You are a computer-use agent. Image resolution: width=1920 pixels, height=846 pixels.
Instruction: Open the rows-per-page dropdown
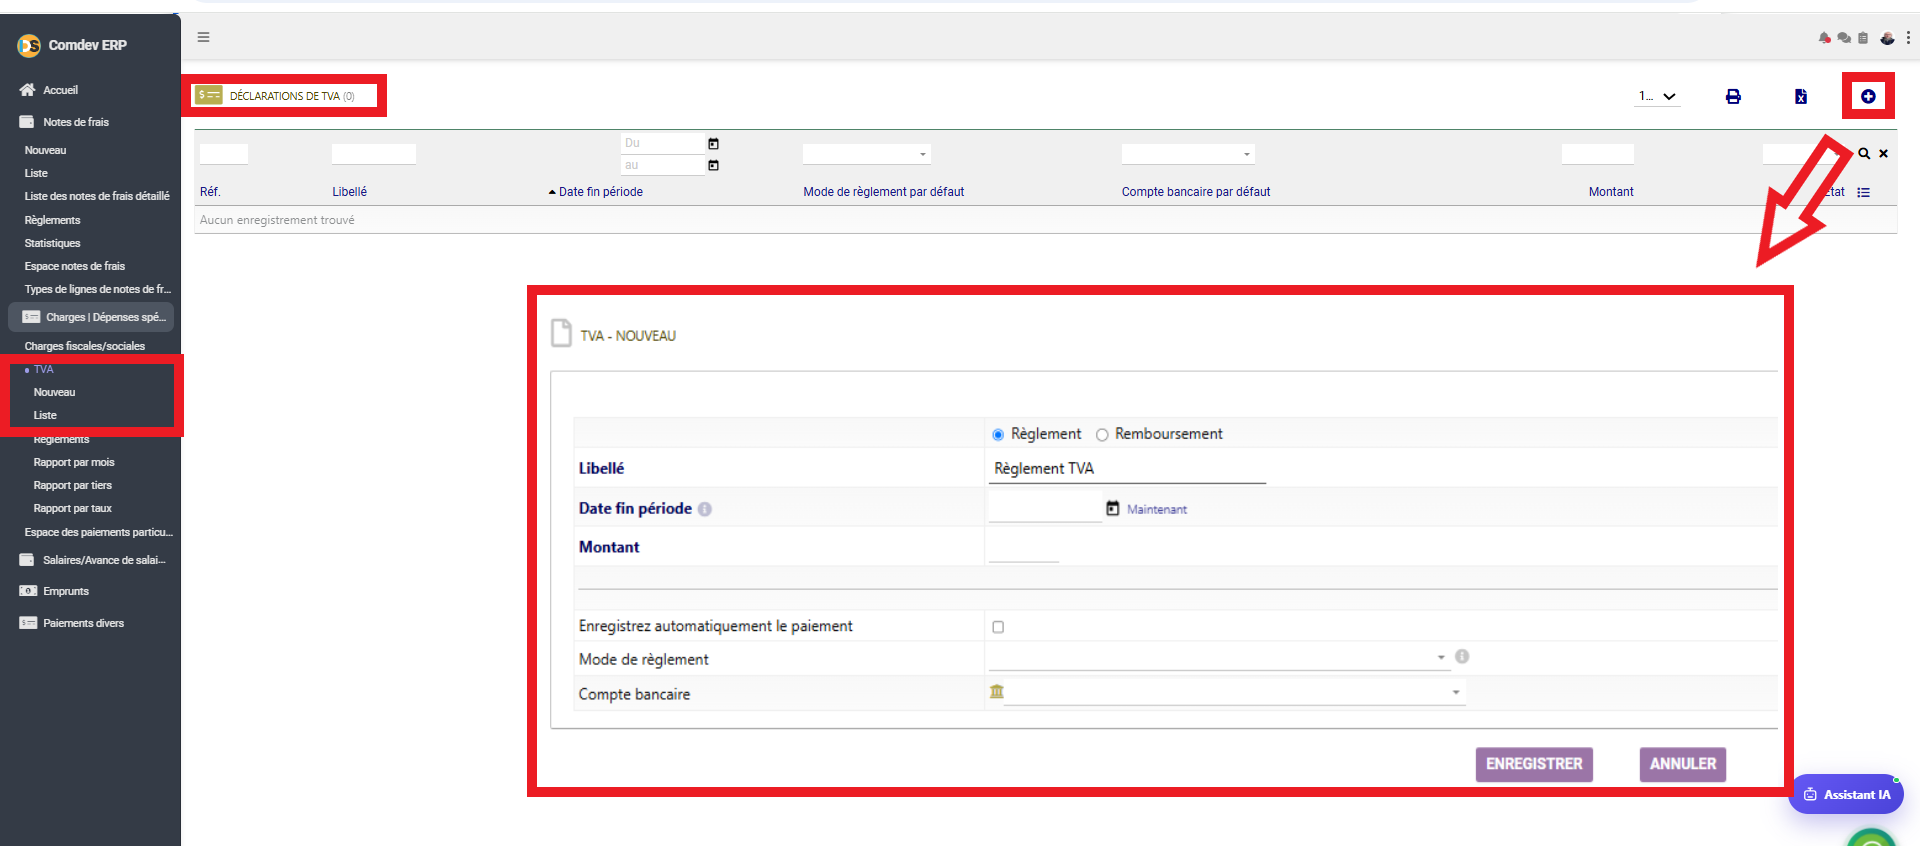tap(1657, 96)
